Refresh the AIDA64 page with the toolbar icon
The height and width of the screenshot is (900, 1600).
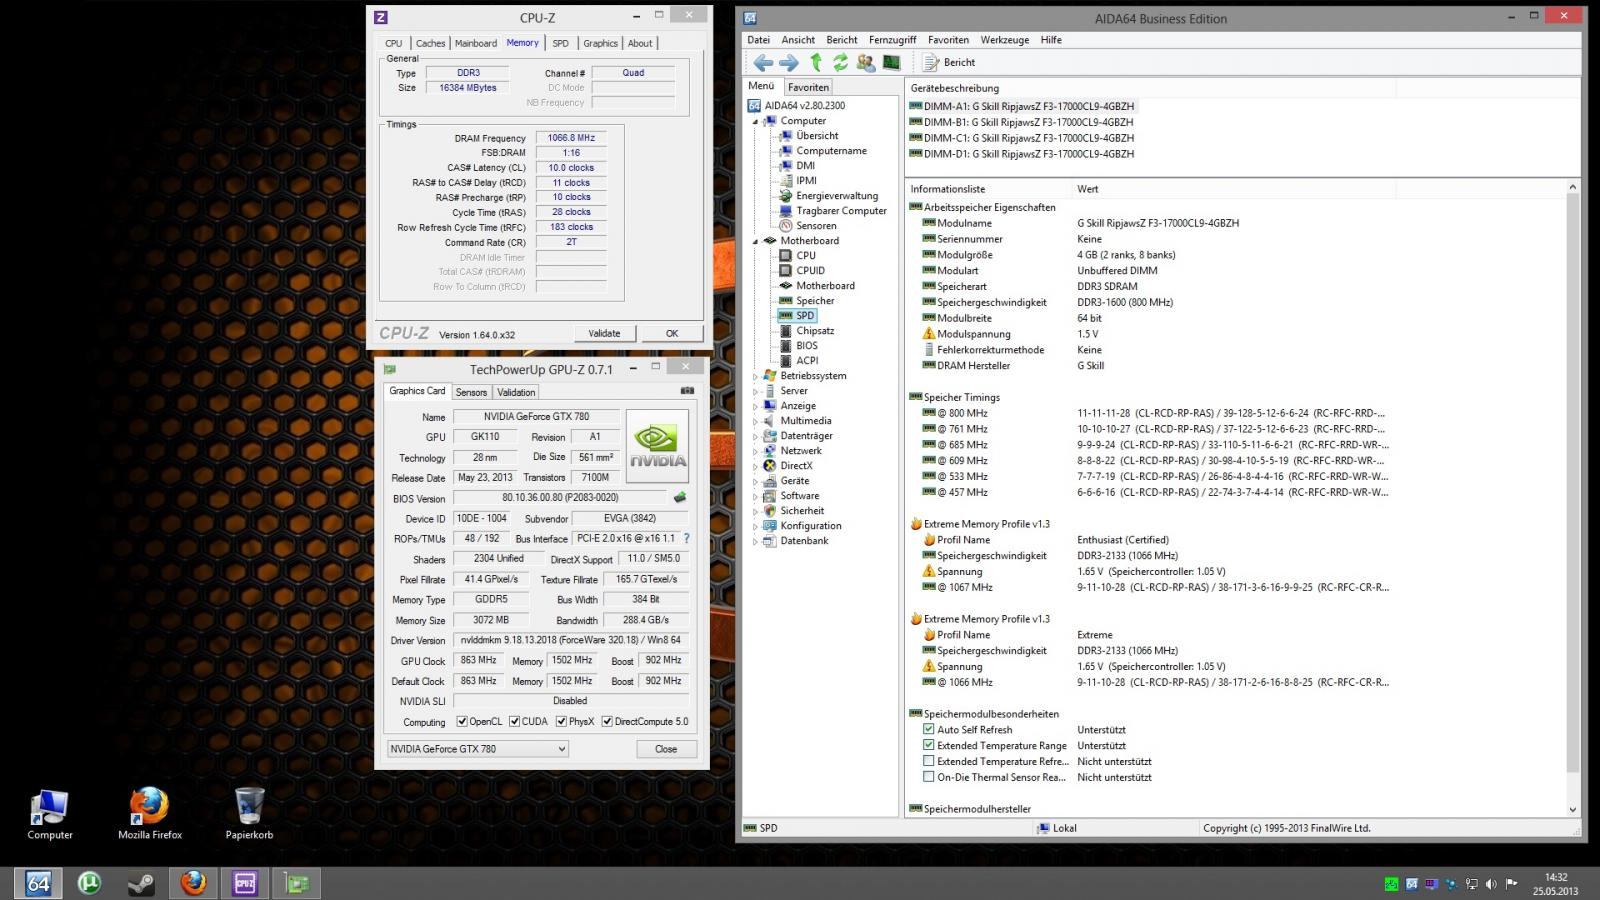coord(840,62)
